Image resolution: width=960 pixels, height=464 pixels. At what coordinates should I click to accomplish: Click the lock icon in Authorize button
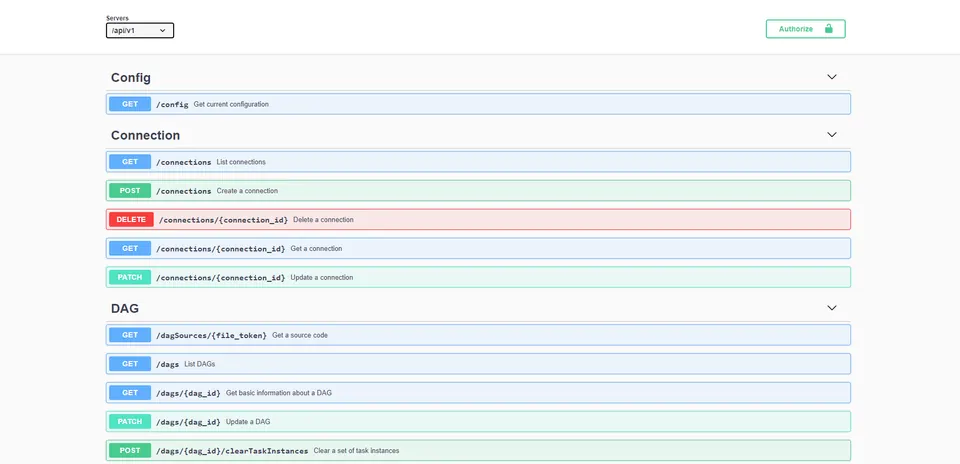click(828, 29)
